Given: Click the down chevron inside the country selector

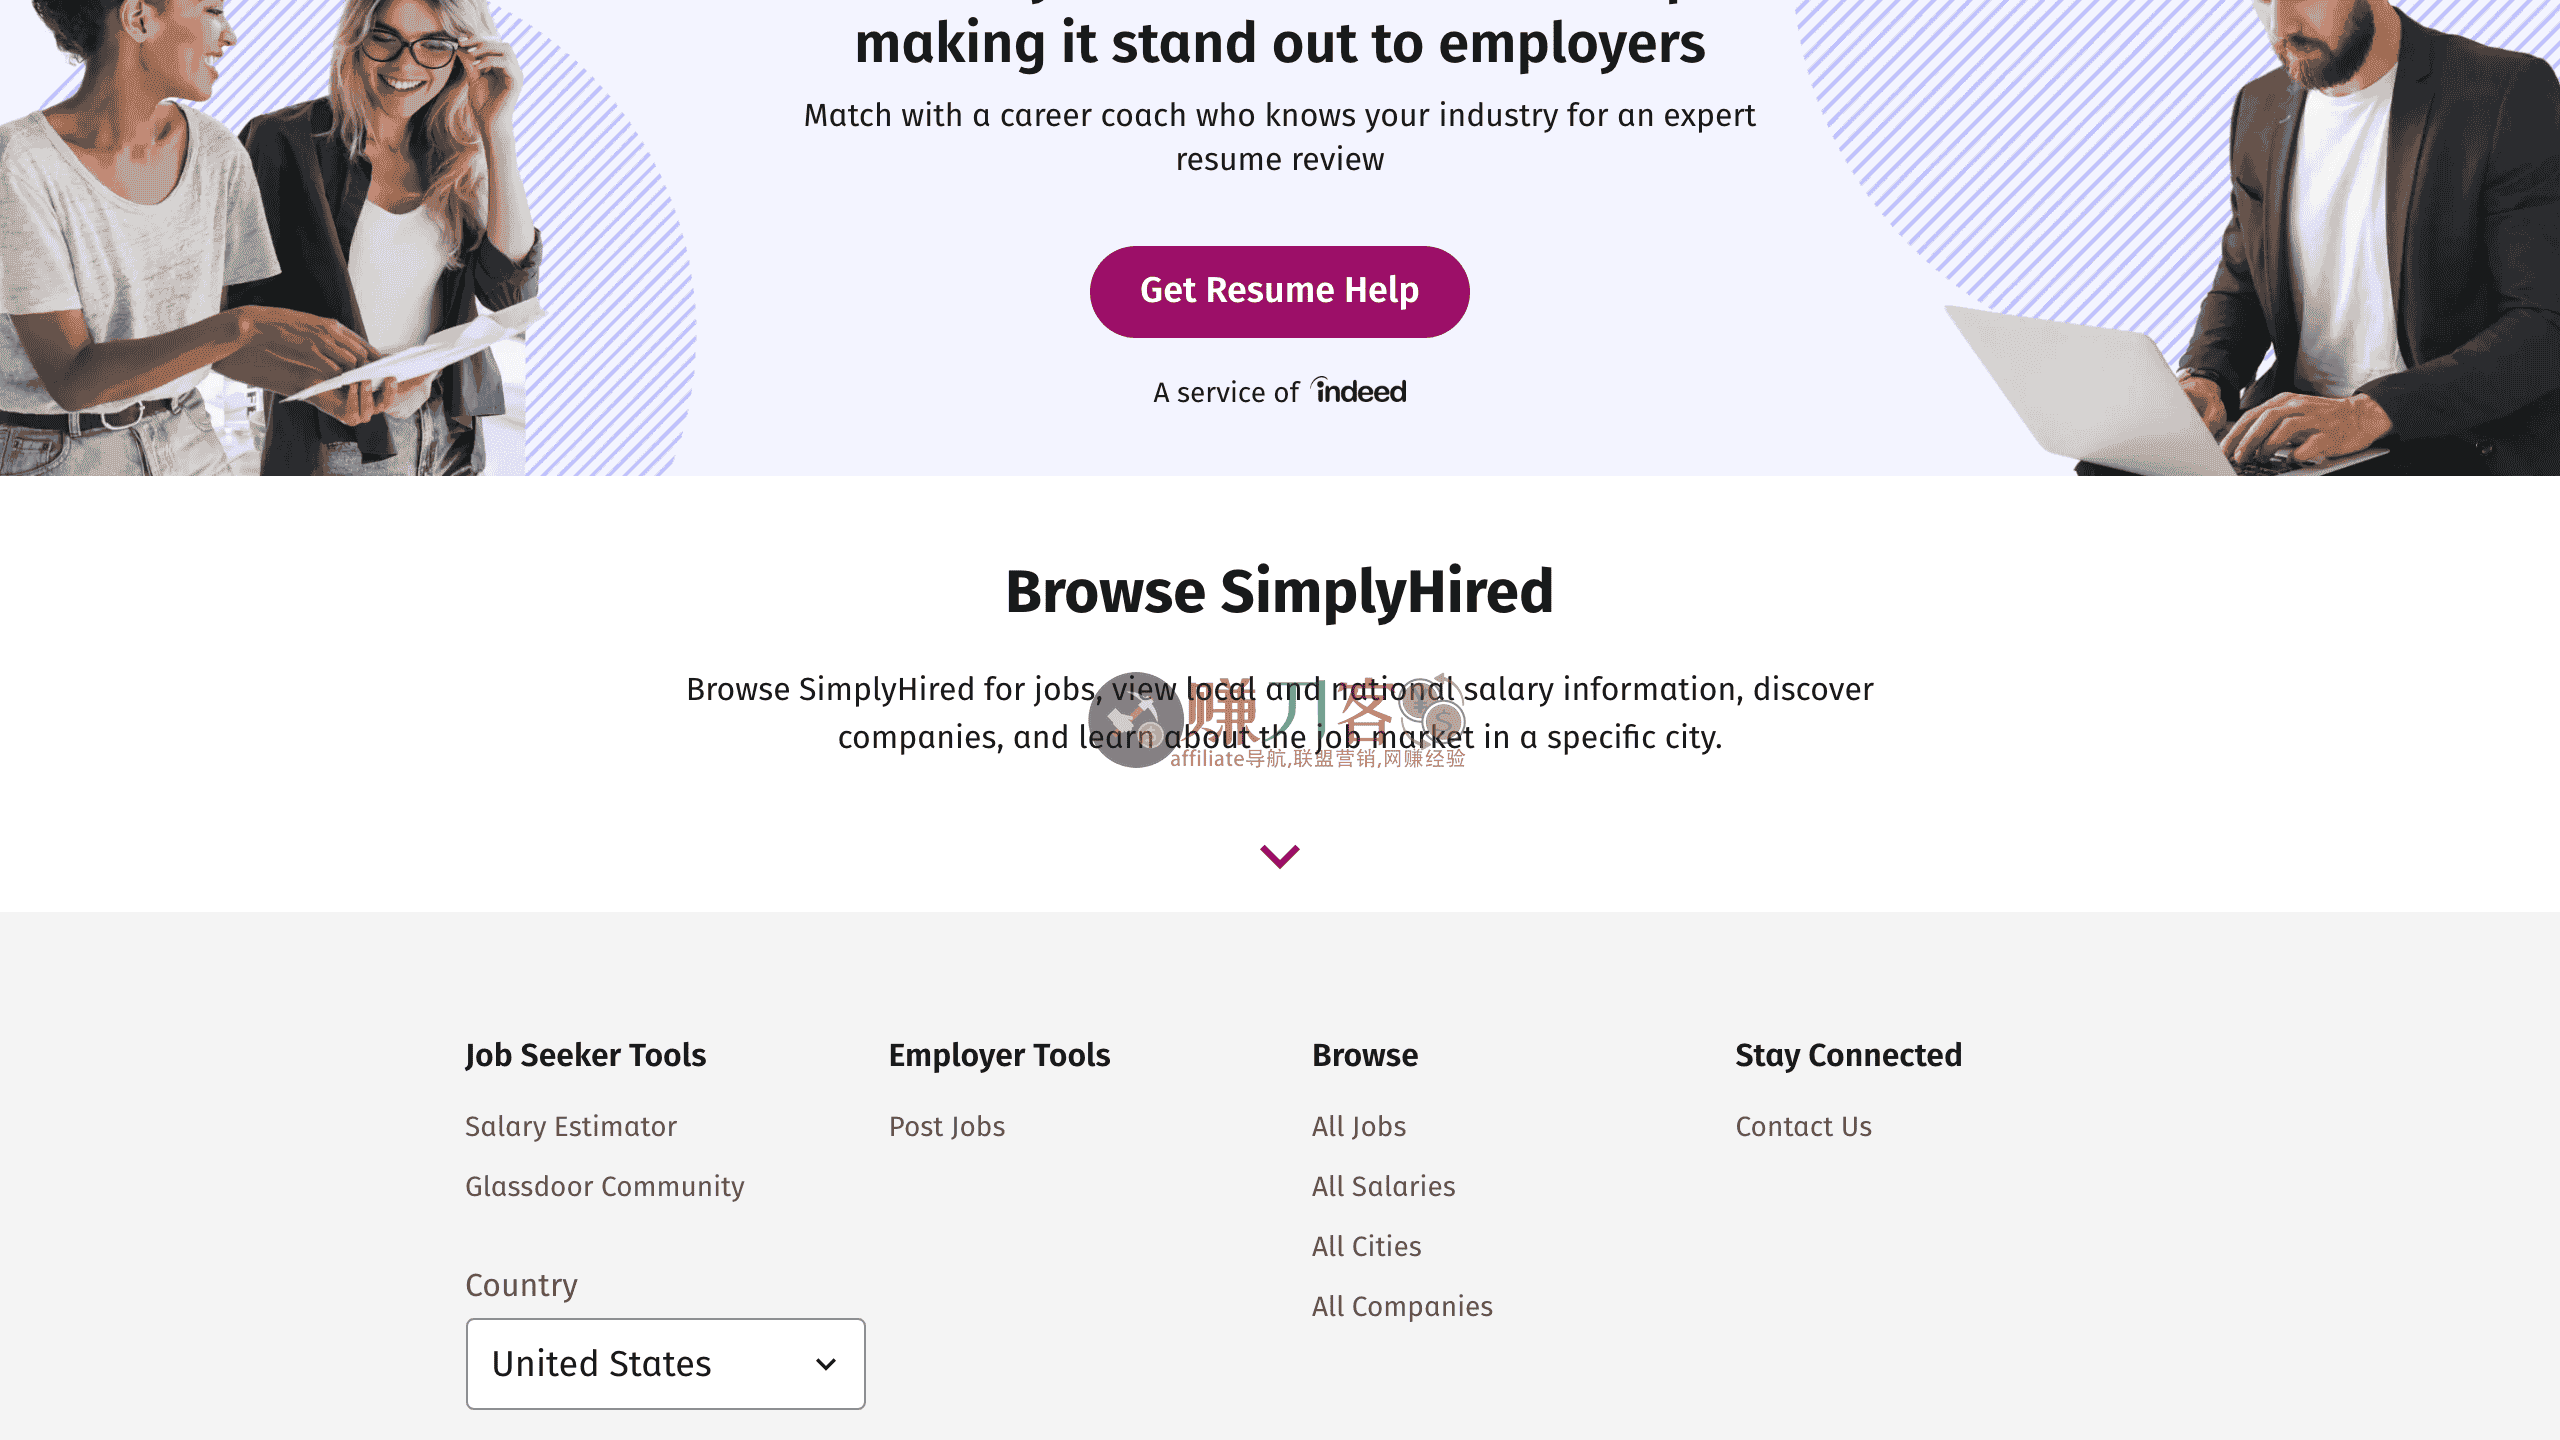Looking at the screenshot, I should point(826,1363).
